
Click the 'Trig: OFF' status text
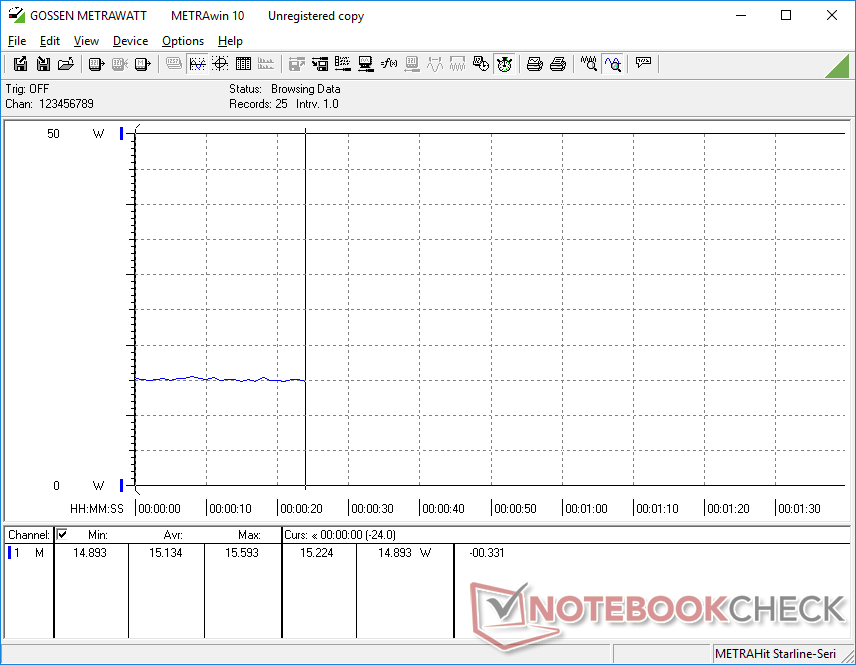click(x=27, y=88)
